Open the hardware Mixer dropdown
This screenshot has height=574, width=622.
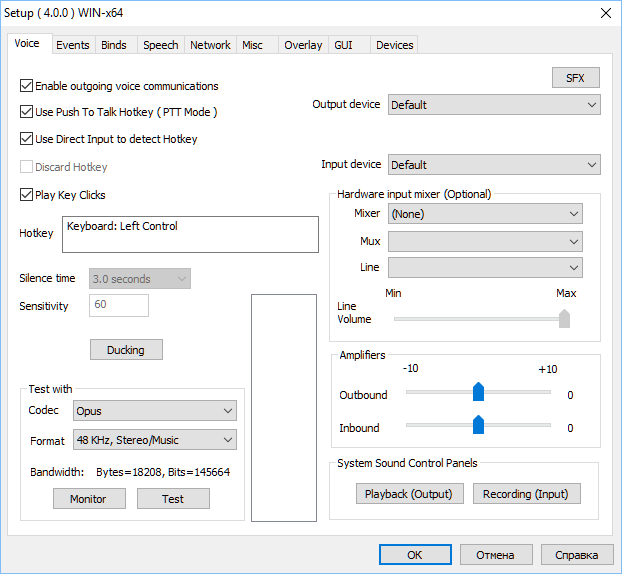485,214
